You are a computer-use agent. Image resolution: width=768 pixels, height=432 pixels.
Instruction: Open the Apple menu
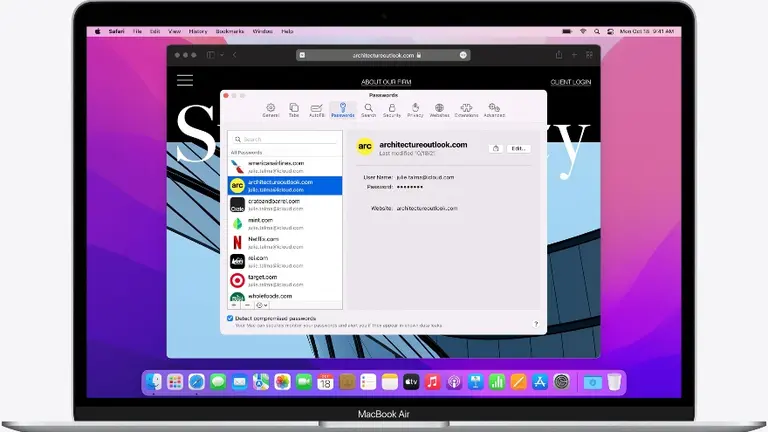[x=97, y=31]
